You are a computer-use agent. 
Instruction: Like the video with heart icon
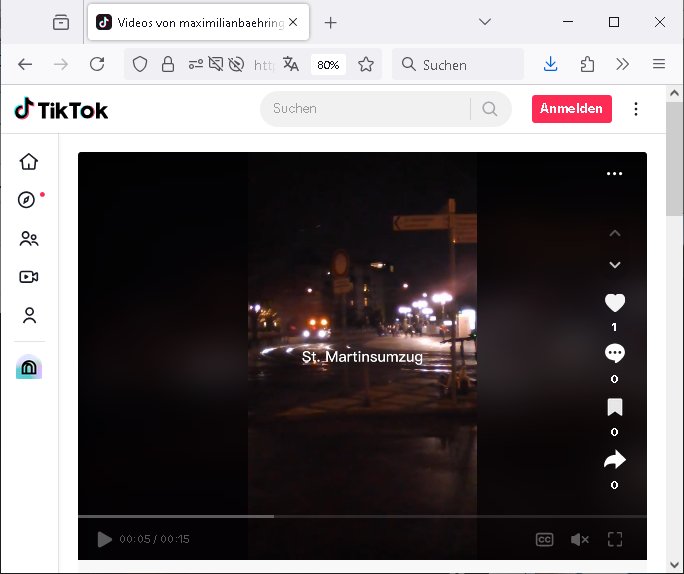point(614,303)
